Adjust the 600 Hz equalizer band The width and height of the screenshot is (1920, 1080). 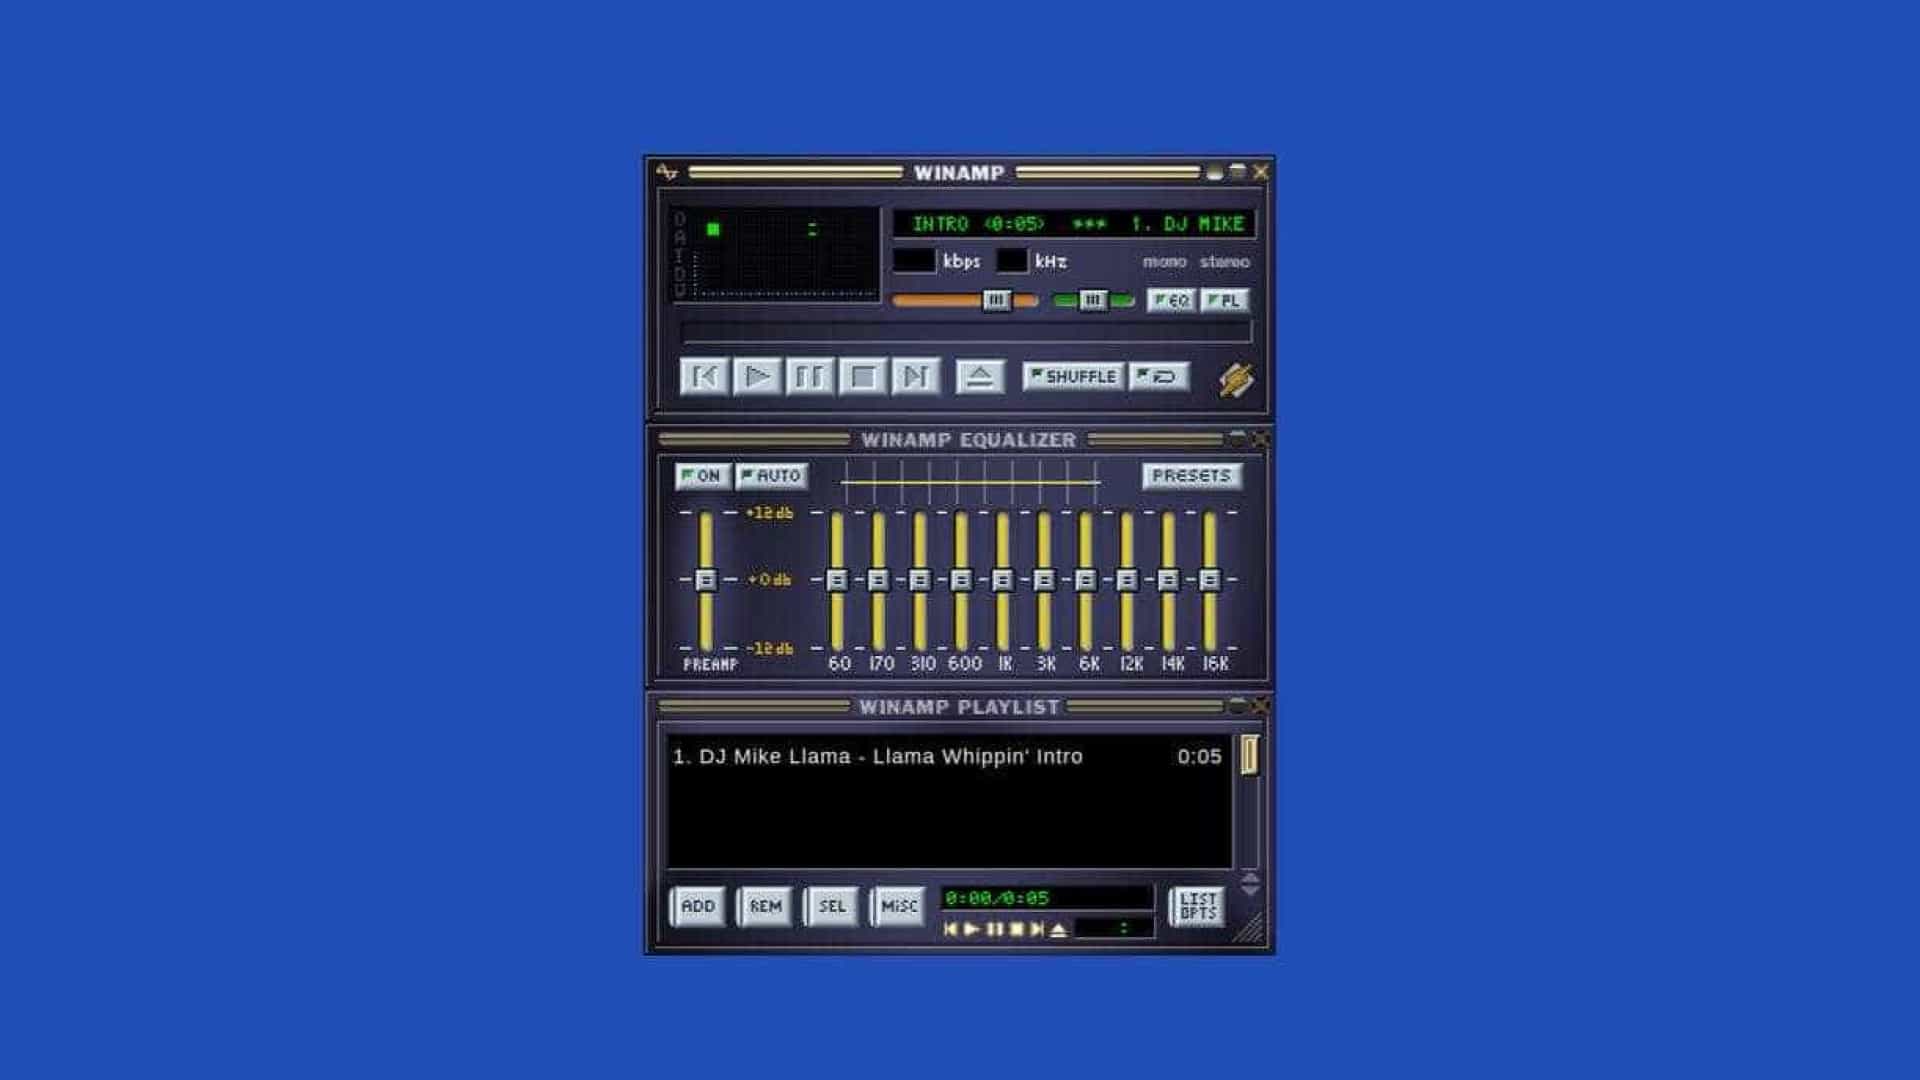click(961, 580)
